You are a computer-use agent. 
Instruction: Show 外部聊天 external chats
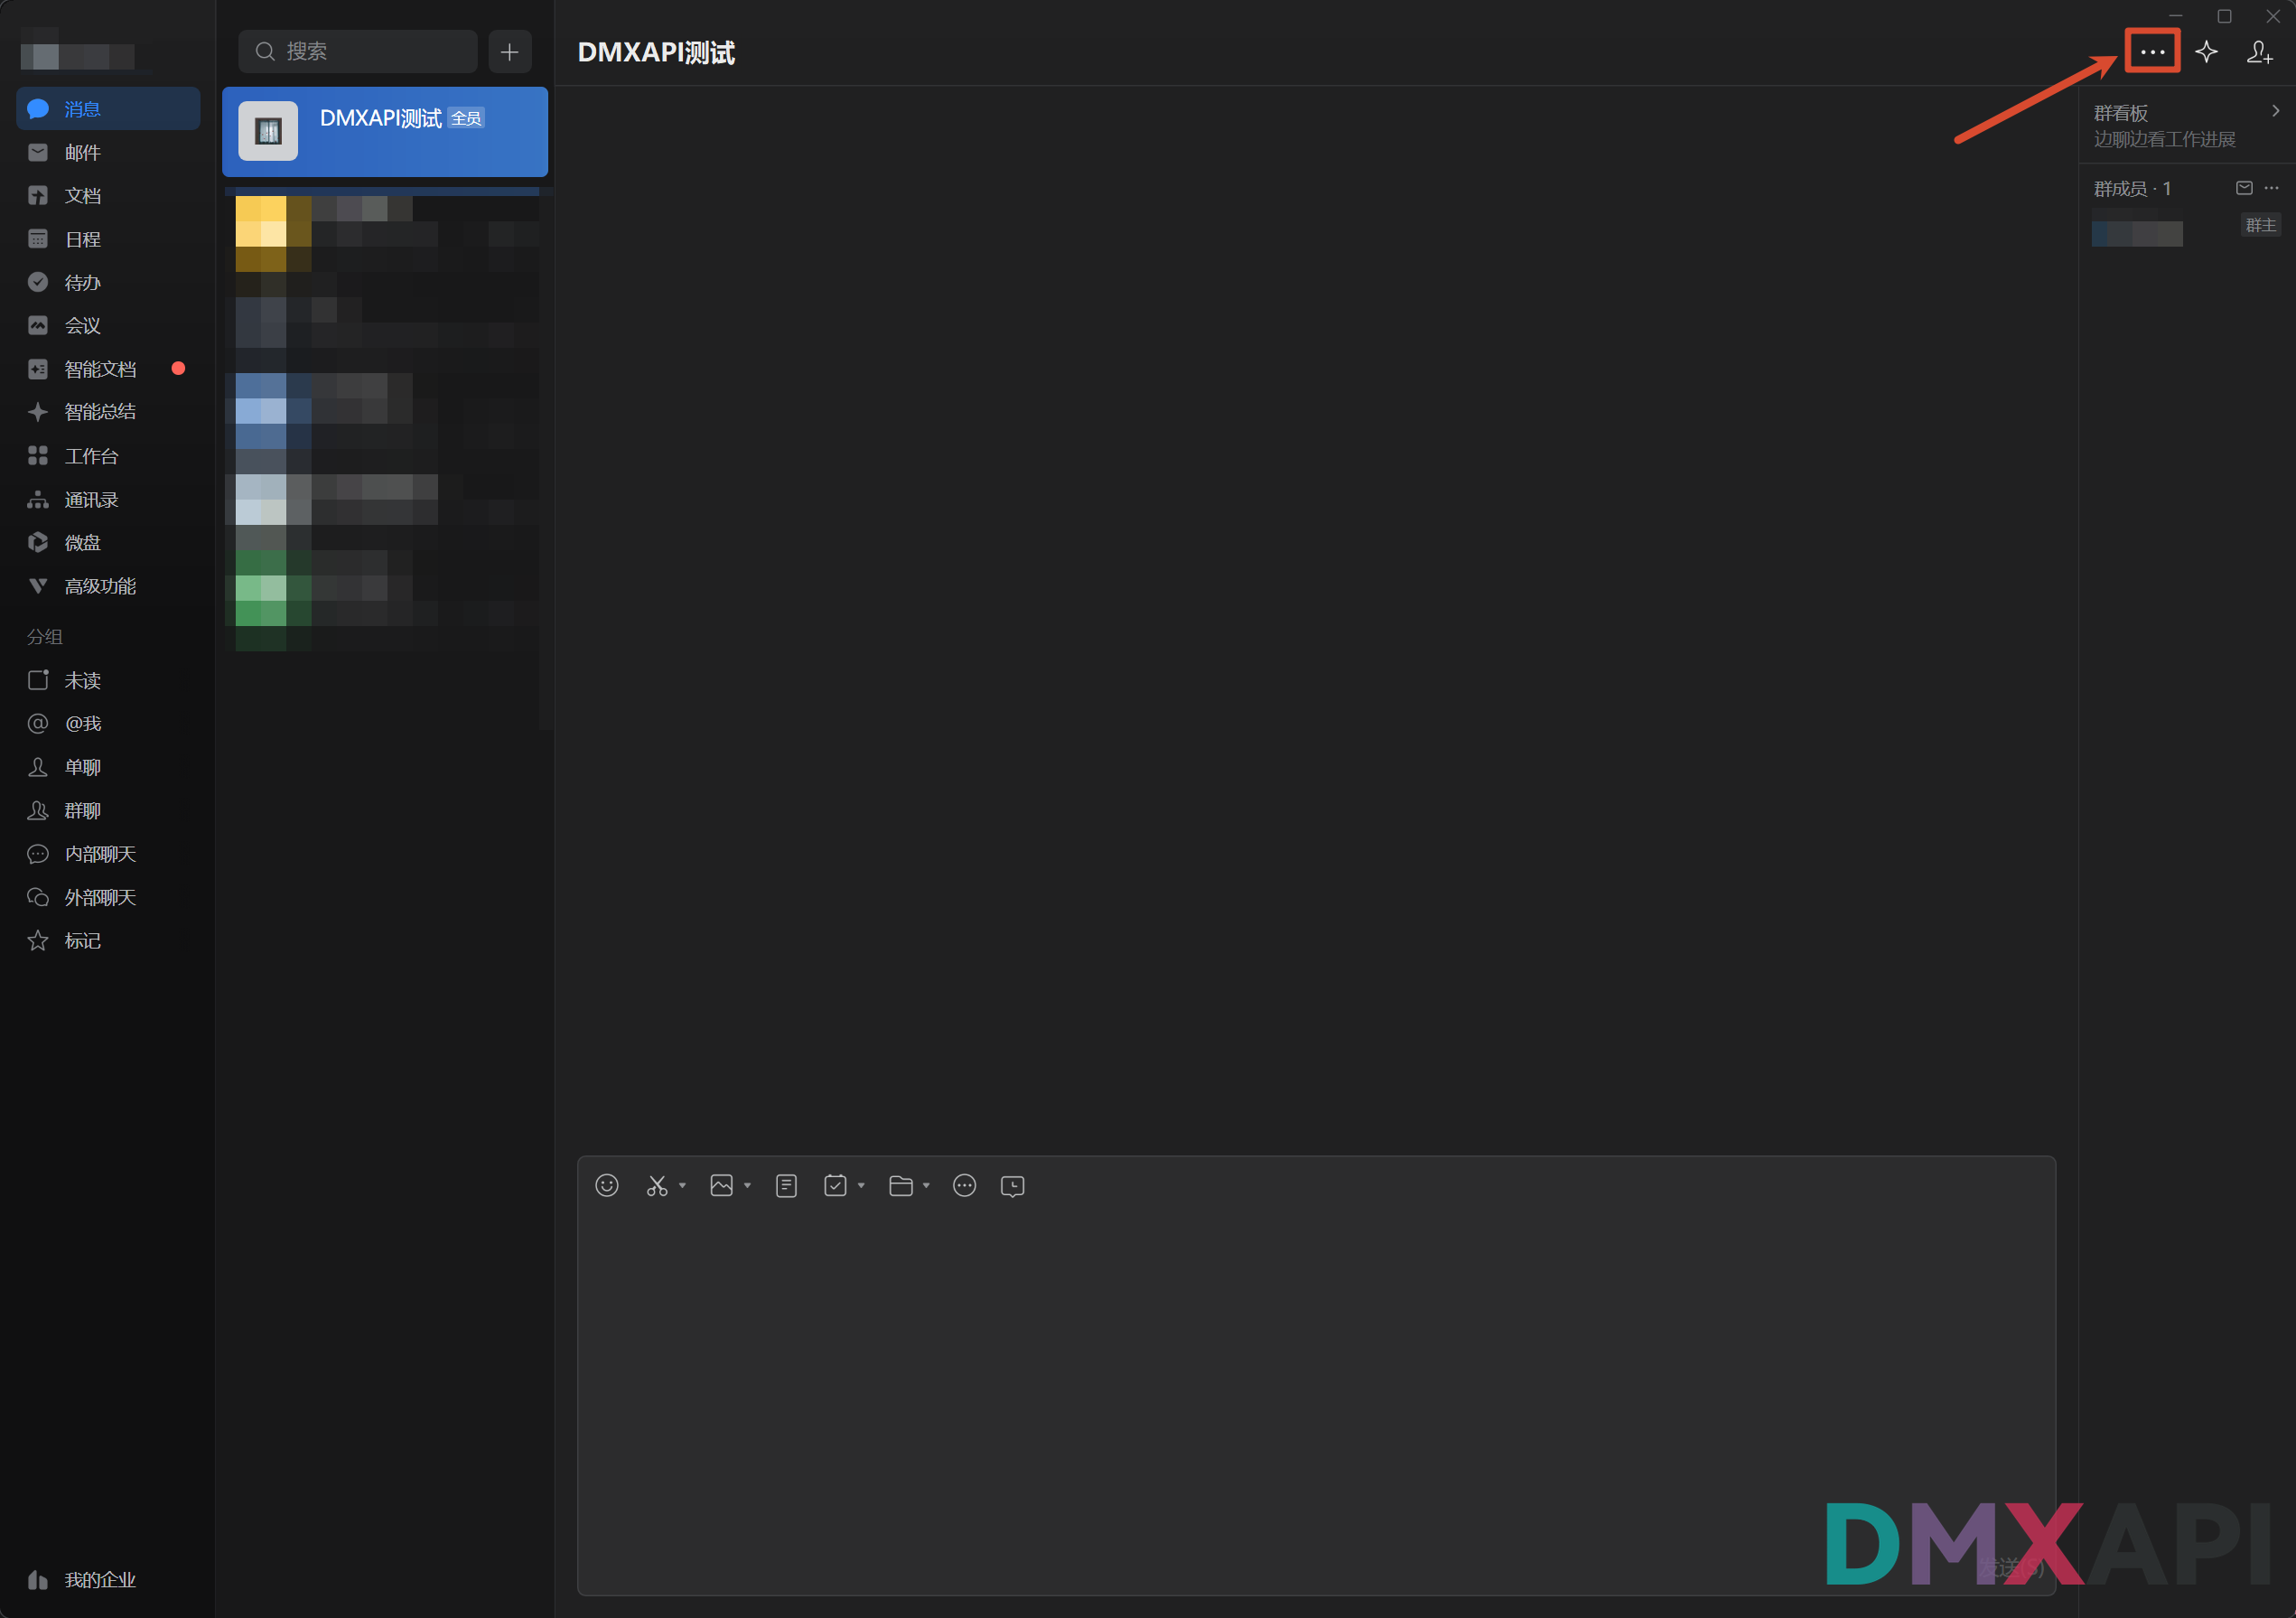[x=108, y=898]
